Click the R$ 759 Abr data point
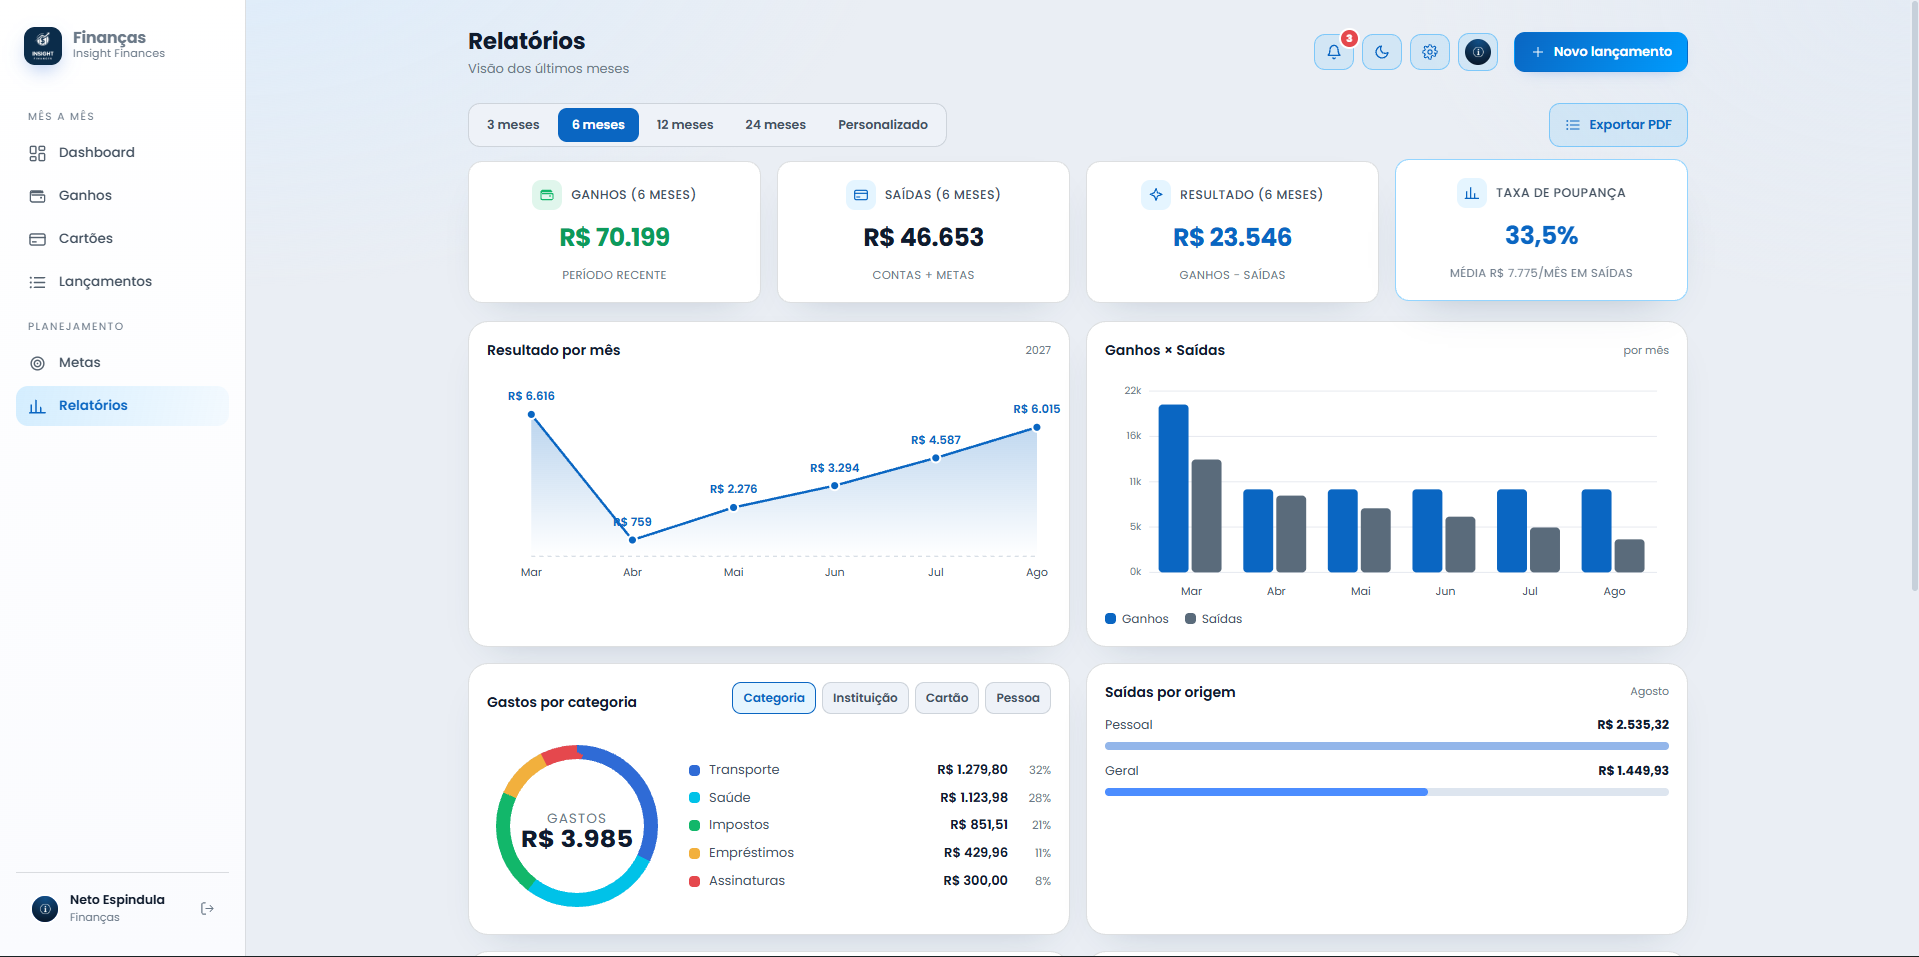Screen dimensions: 1919x957 pyautogui.click(x=632, y=540)
